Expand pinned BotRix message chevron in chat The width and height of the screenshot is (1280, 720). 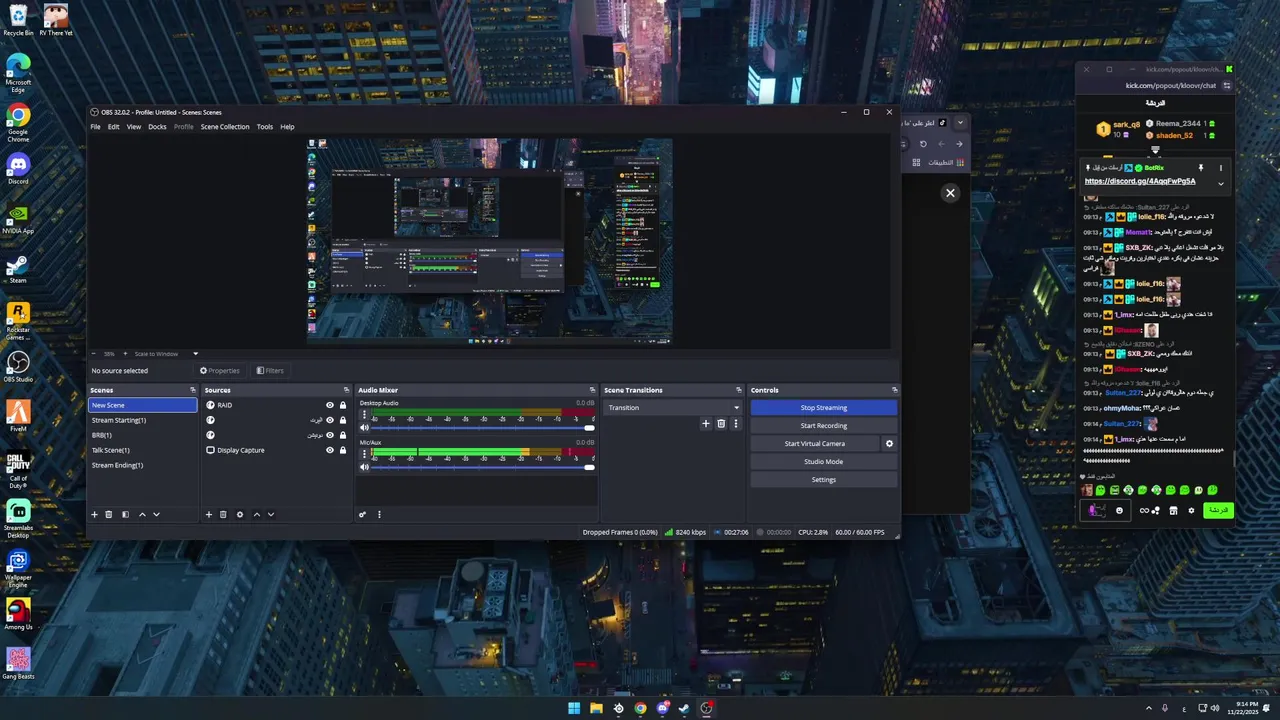tap(1220, 183)
